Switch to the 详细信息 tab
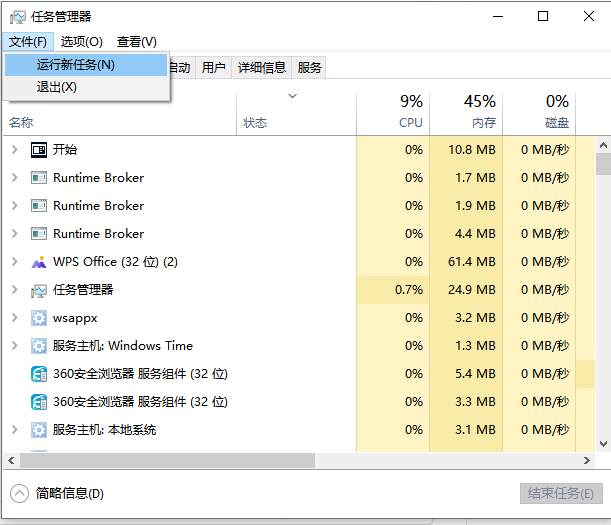This screenshot has height=525, width=611. point(262,68)
